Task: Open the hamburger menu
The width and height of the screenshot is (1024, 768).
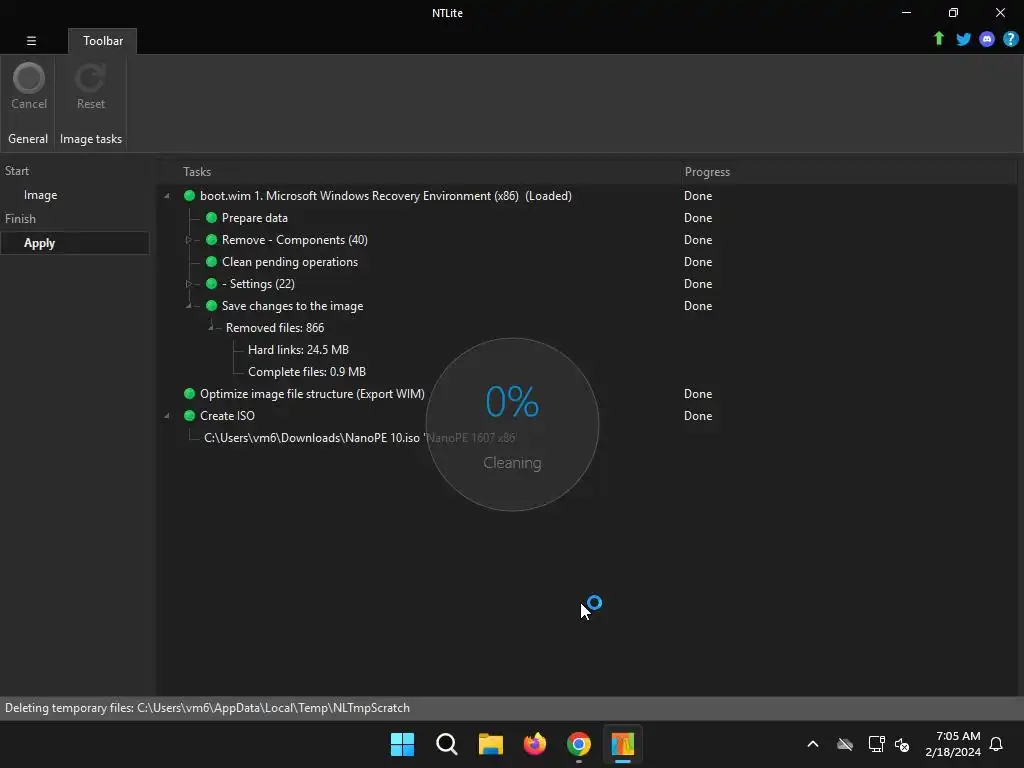Action: coord(31,40)
